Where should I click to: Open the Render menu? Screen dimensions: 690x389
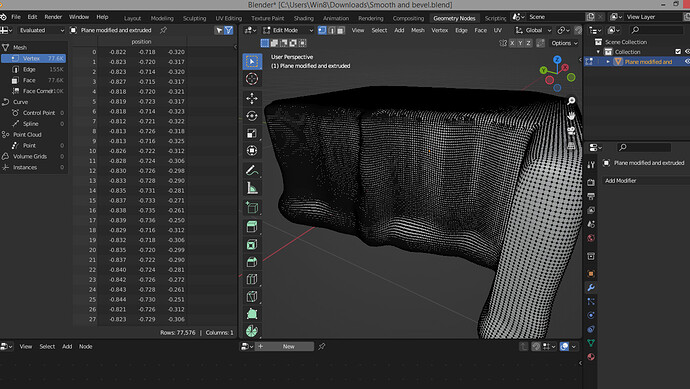(53, 17)
